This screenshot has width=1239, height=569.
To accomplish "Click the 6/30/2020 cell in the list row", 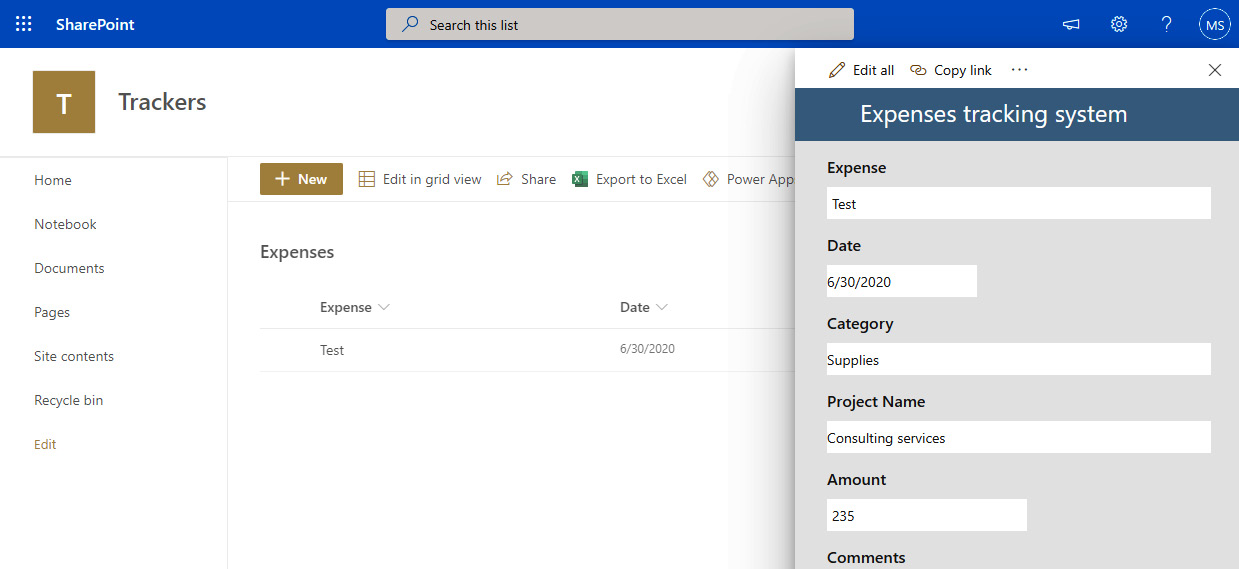I will pyautogui.click(x=647, y=349).
